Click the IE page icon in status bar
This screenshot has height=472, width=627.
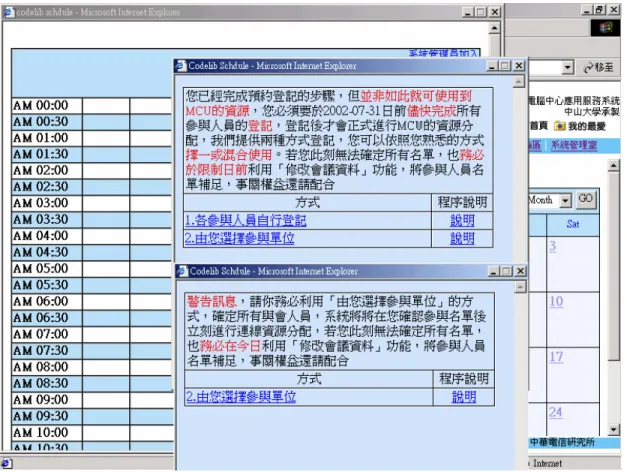7,464
